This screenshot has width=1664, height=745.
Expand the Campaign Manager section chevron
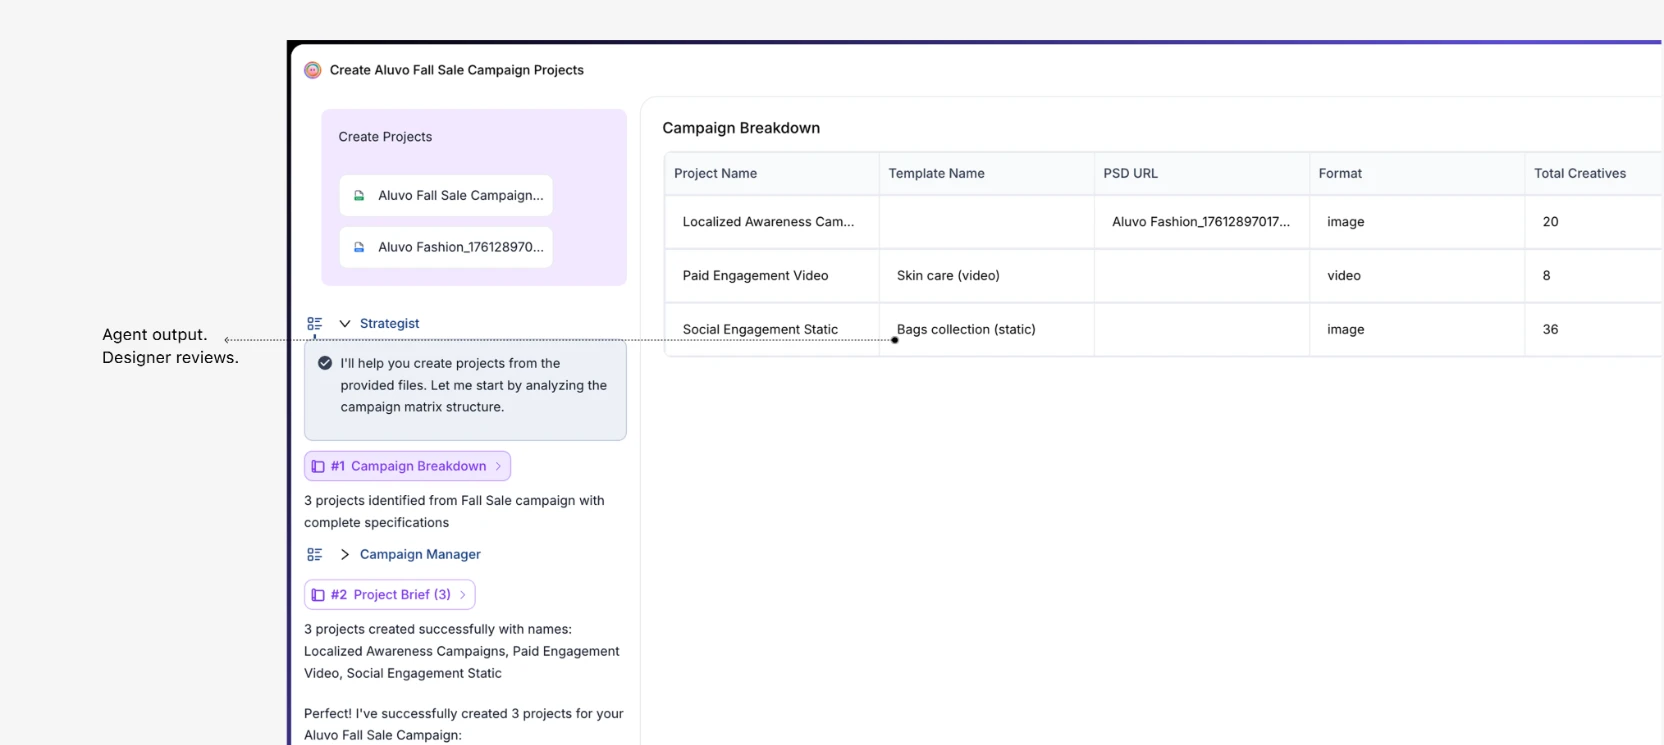click(345, 554)
